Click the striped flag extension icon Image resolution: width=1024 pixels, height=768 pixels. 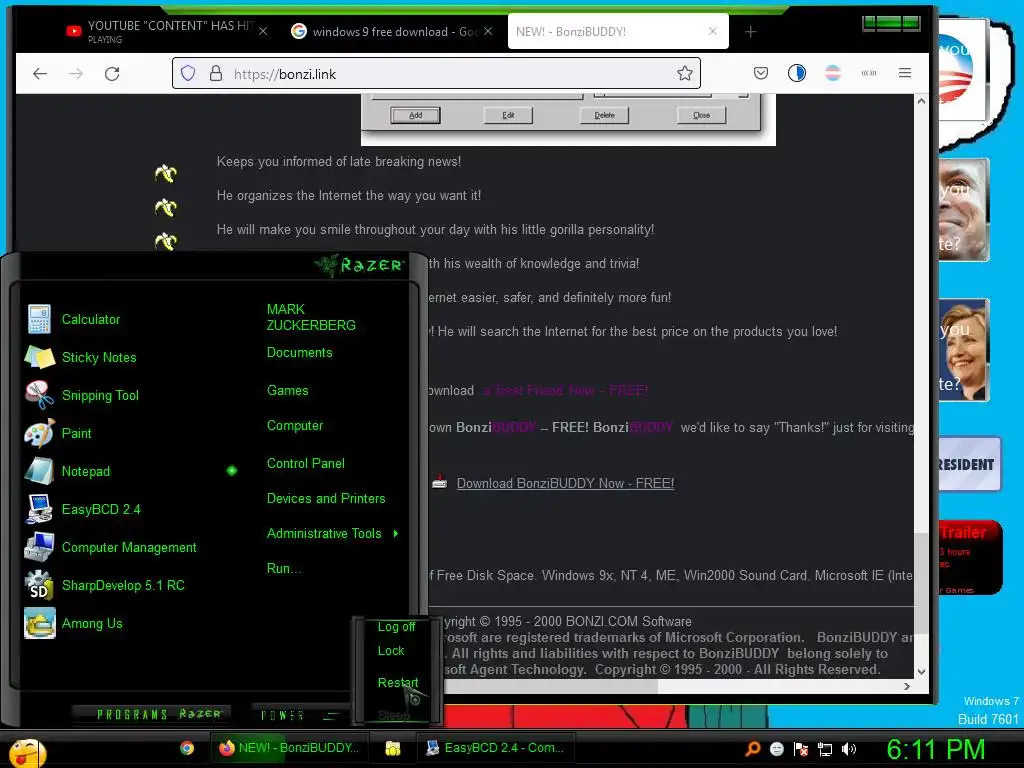pos(833,73)
